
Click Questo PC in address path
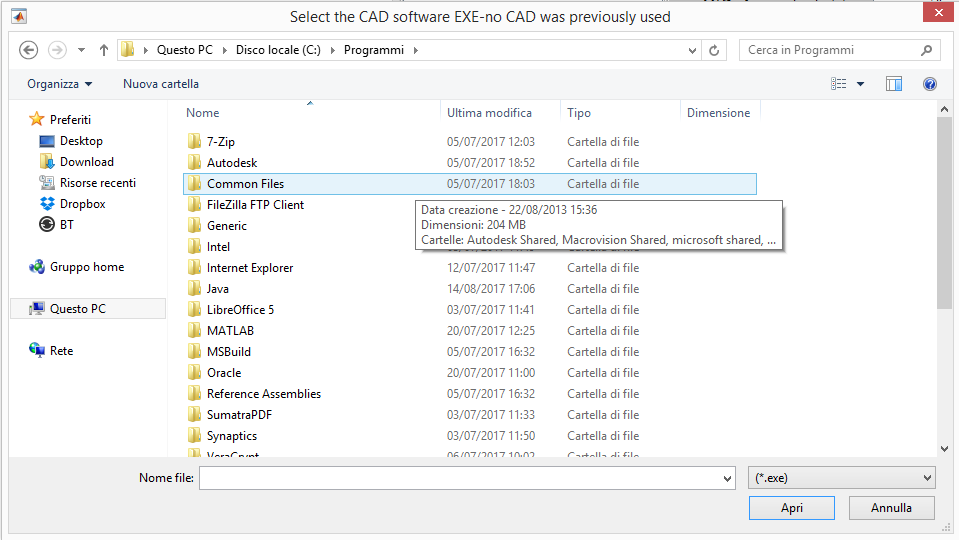click(185, 50)
